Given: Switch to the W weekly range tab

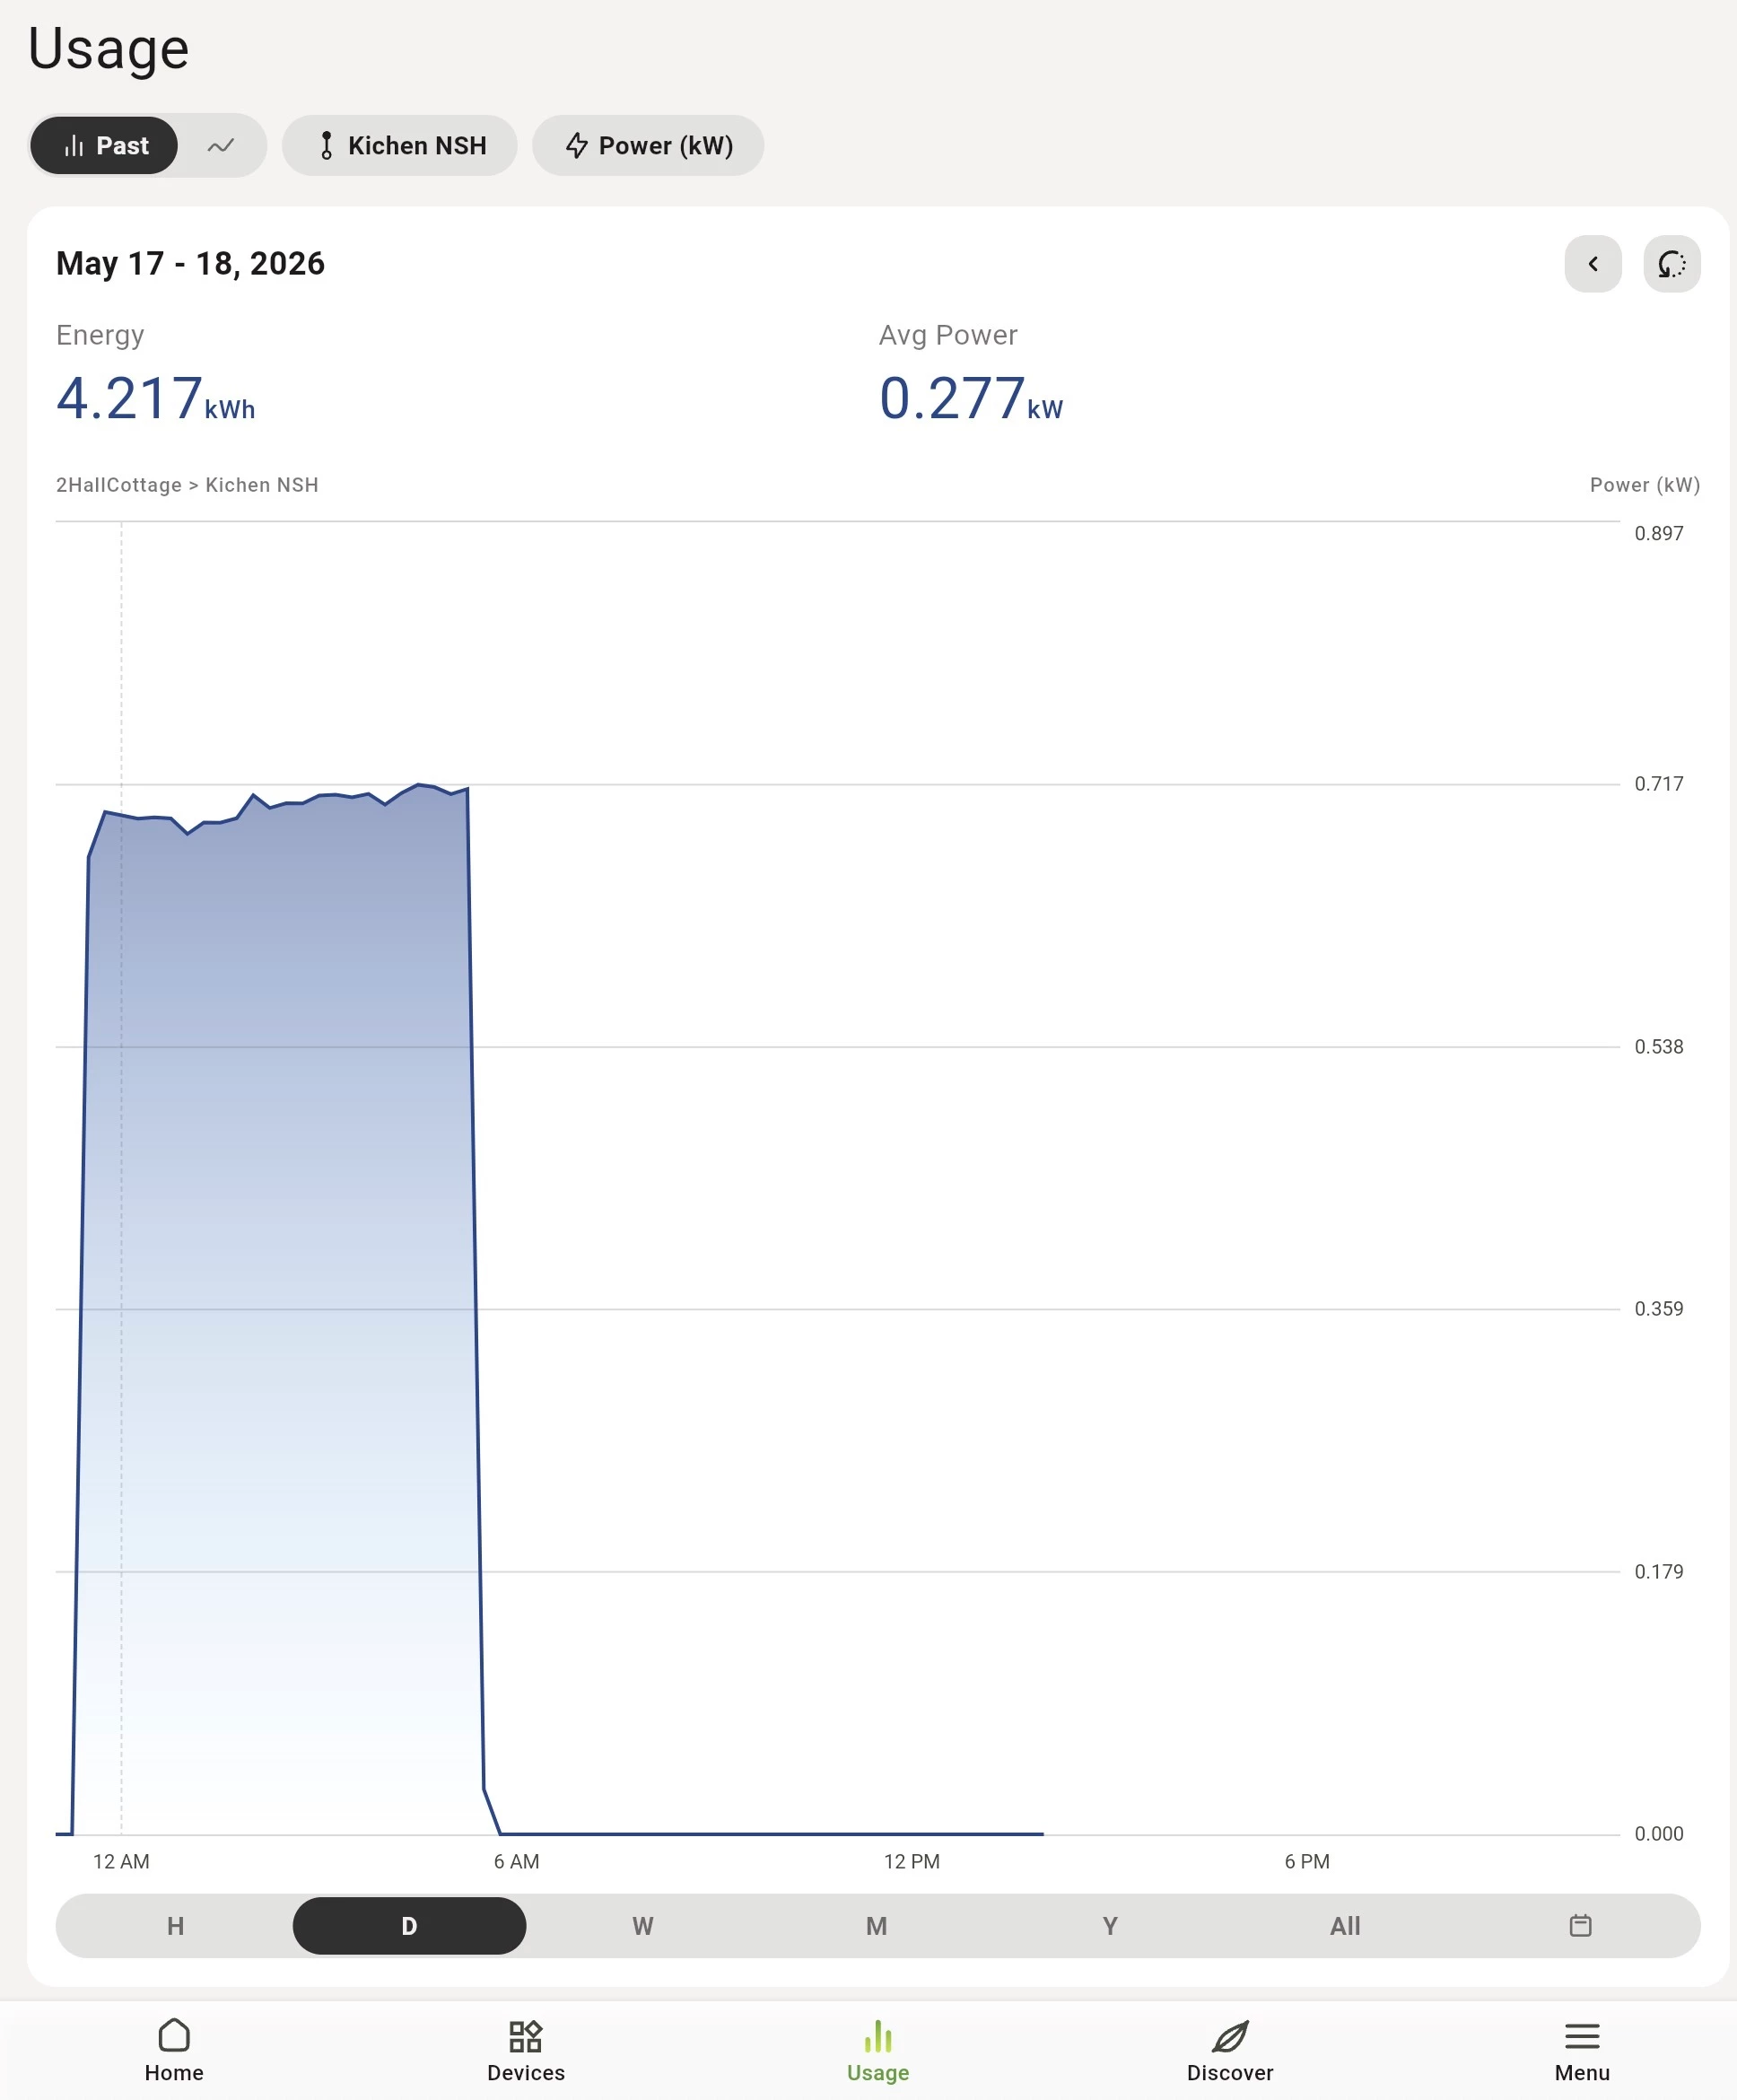Looking at the screenshot, I should [x=643, y=1925].
